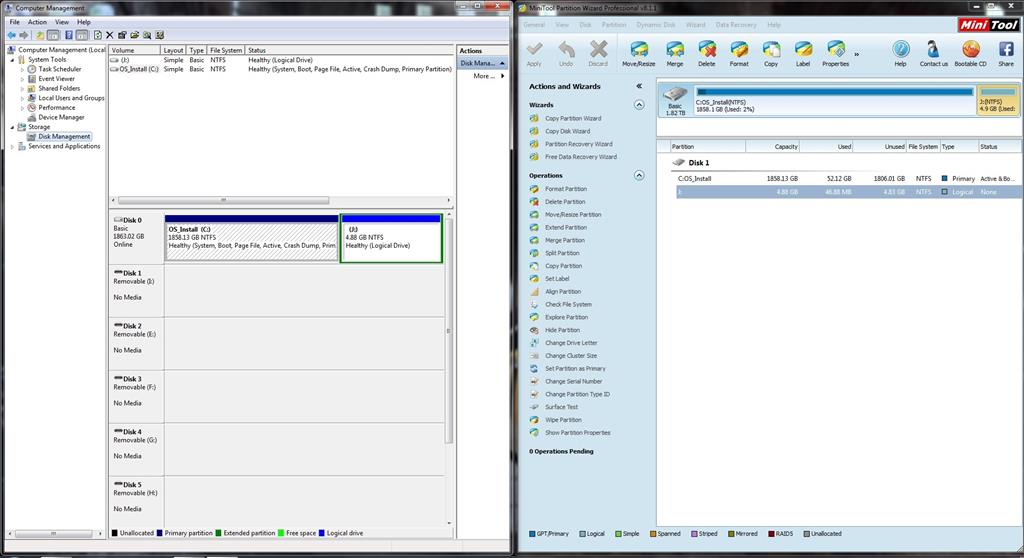
Task: Choose Extend Partition operation
Action: (566, 227)
